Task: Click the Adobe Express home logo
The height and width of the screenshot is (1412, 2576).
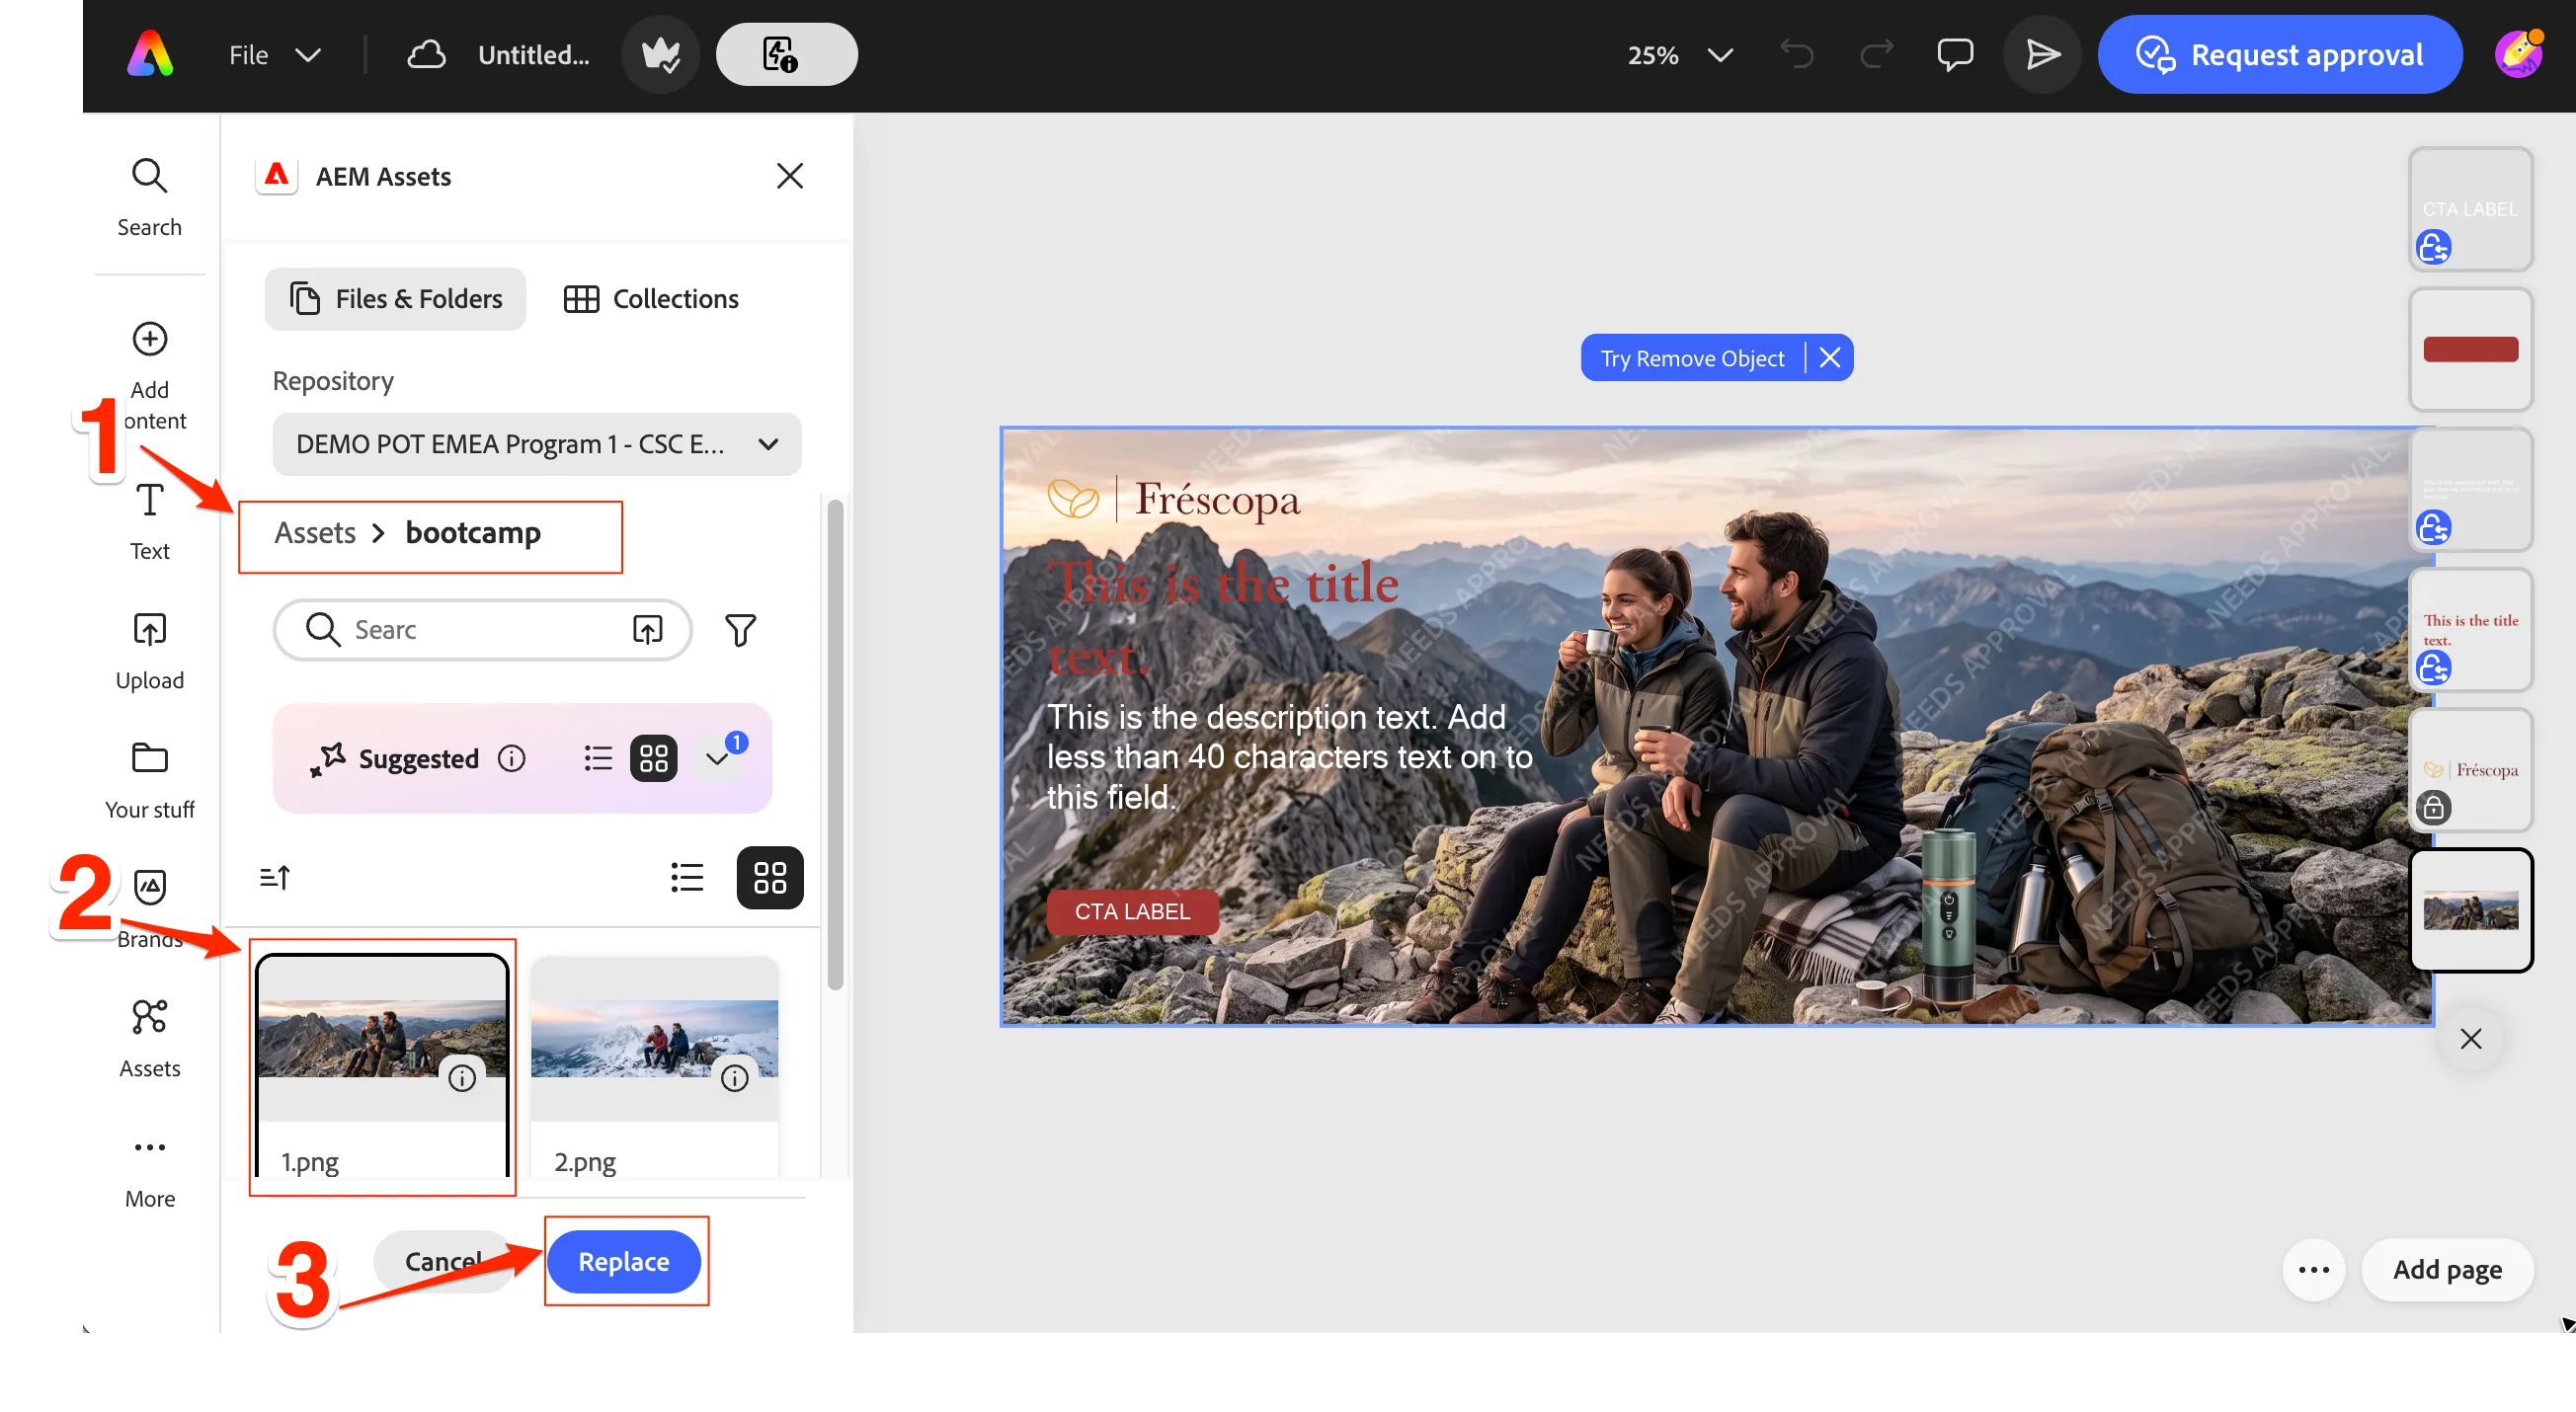Action: (x=150, y=54)
